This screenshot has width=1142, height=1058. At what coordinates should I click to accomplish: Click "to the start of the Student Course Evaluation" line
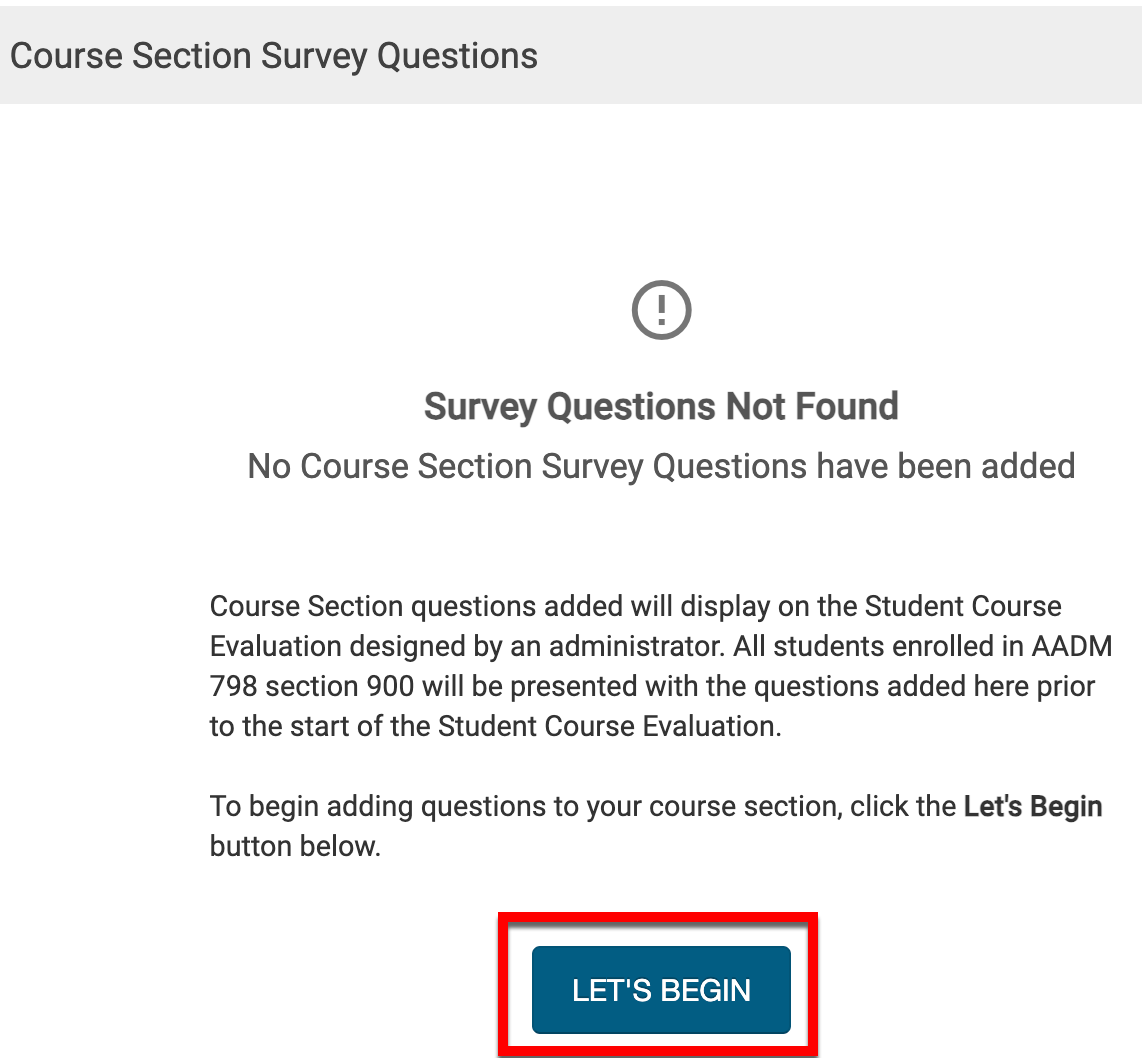494,726
